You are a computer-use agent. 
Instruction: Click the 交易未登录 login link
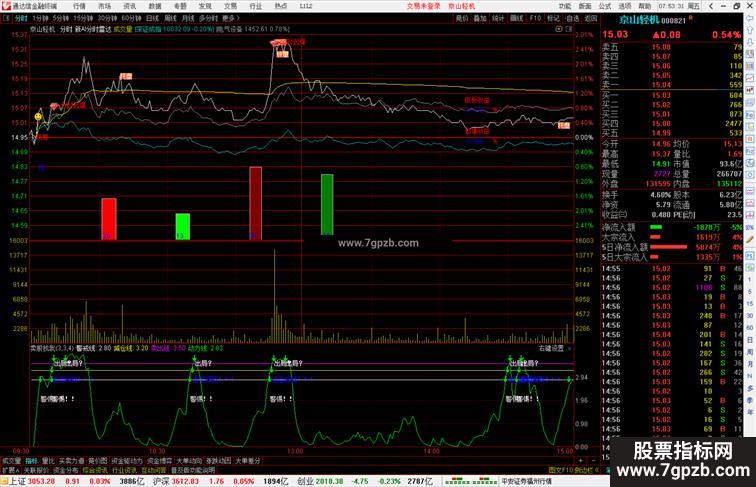(423, 6)
